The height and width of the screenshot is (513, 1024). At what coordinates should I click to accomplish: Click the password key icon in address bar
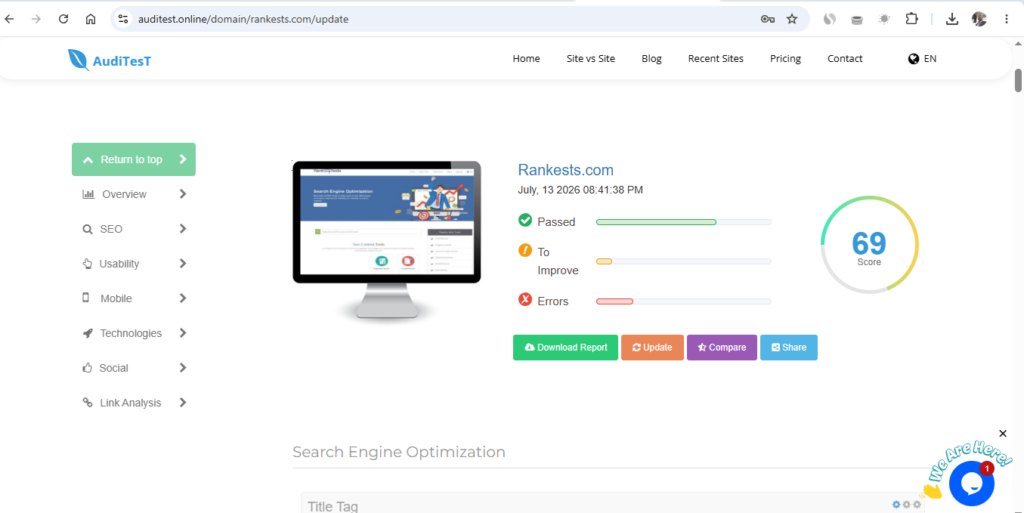(767, 19)
